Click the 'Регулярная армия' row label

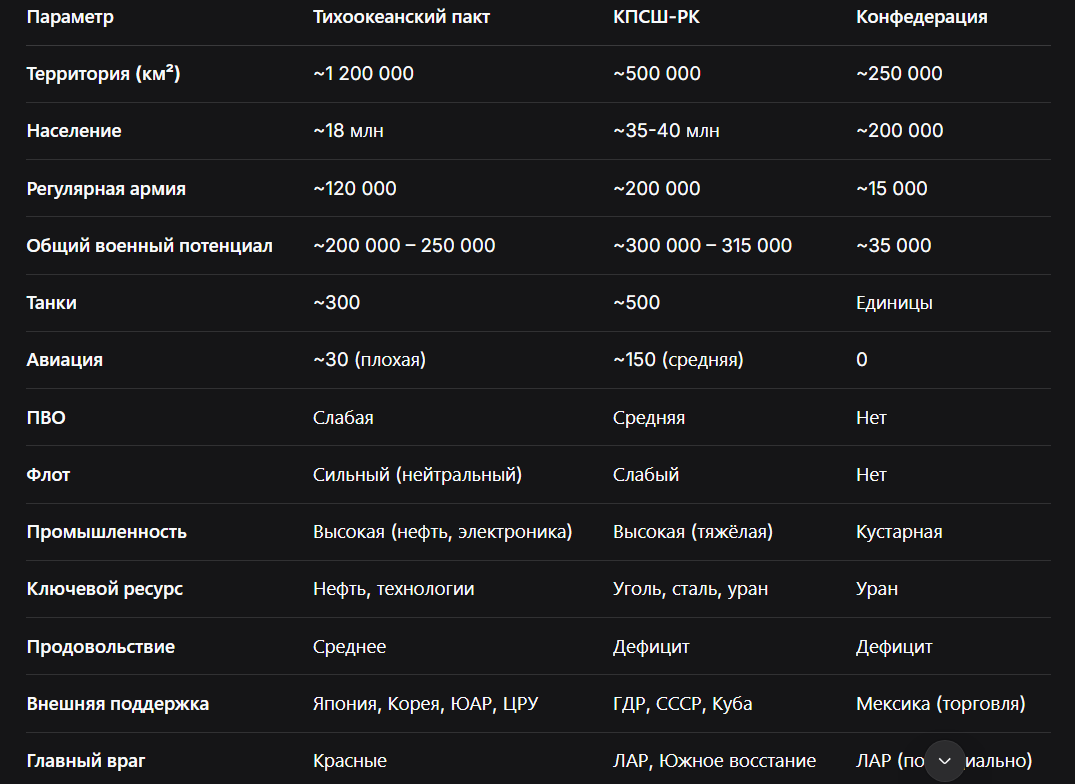(x=106, y=188)
